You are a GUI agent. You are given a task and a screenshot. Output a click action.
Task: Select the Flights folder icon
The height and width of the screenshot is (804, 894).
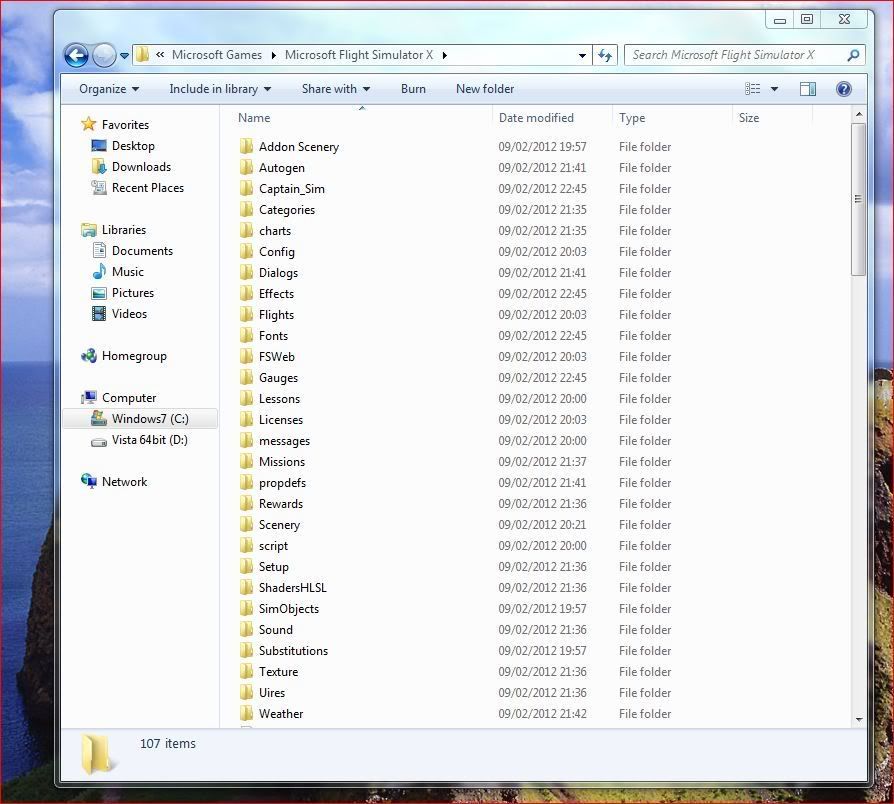pyautogui.click(x=246, y=315)
